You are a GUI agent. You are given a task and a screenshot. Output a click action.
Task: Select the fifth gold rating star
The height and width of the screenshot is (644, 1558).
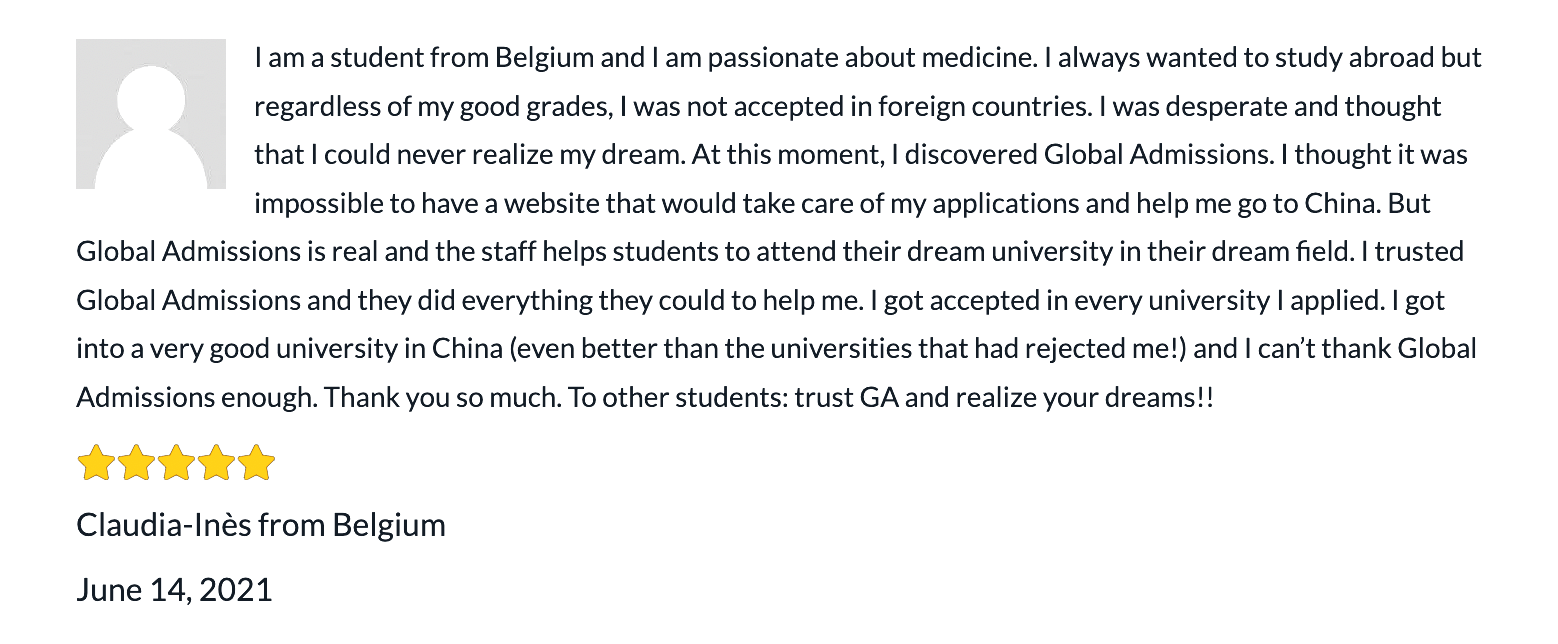coord(256,464)
